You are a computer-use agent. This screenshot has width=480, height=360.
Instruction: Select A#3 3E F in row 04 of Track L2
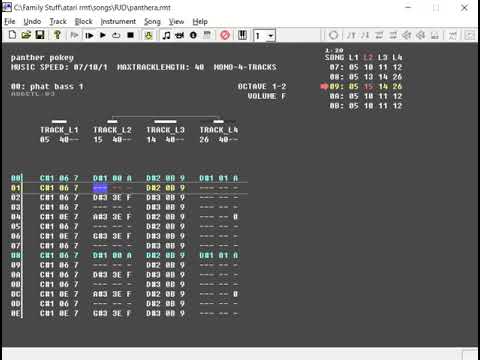tap(112, 217)
